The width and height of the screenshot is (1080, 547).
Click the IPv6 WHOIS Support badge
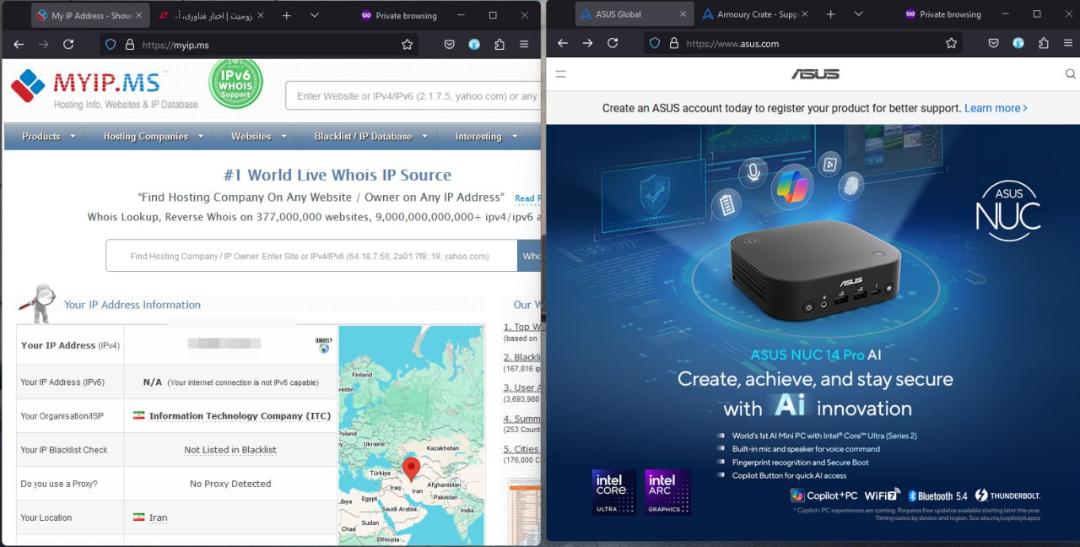click(236, 83)
